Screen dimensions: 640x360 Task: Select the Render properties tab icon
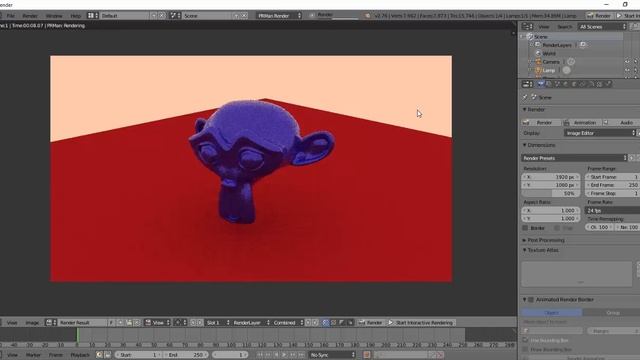pyautogui.click(x=541, y=84)
